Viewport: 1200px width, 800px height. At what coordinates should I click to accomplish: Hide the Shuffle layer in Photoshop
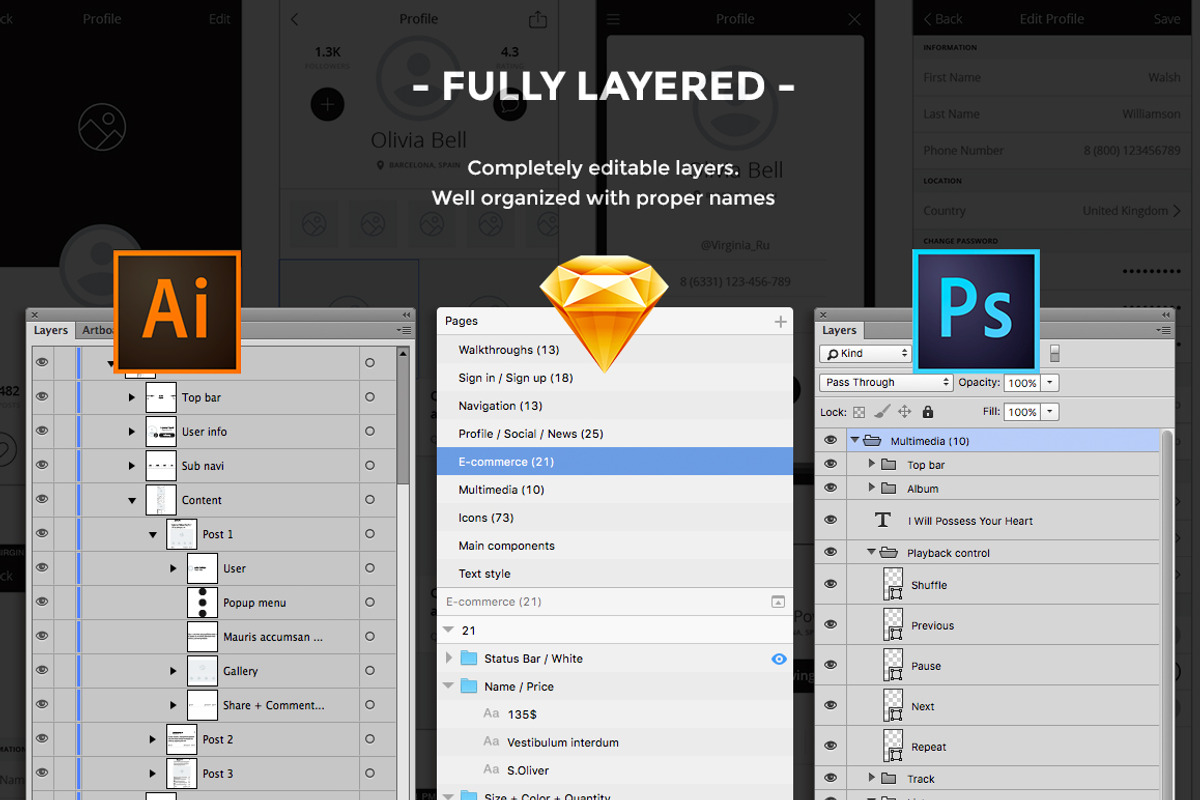(x=830, y=584)
